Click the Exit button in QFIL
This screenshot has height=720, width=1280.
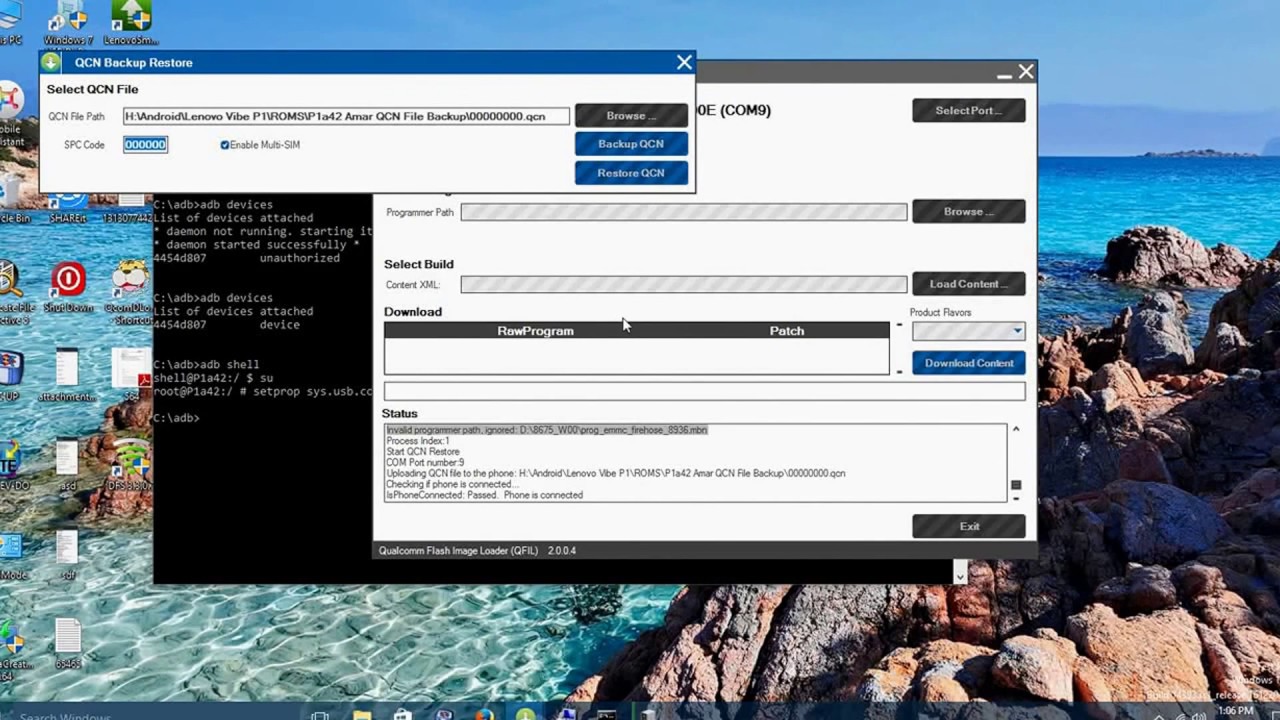click(x=968, y=526)
